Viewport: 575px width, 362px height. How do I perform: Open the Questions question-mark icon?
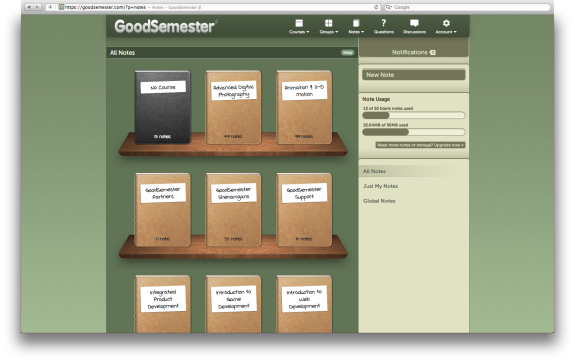point(384,23)
